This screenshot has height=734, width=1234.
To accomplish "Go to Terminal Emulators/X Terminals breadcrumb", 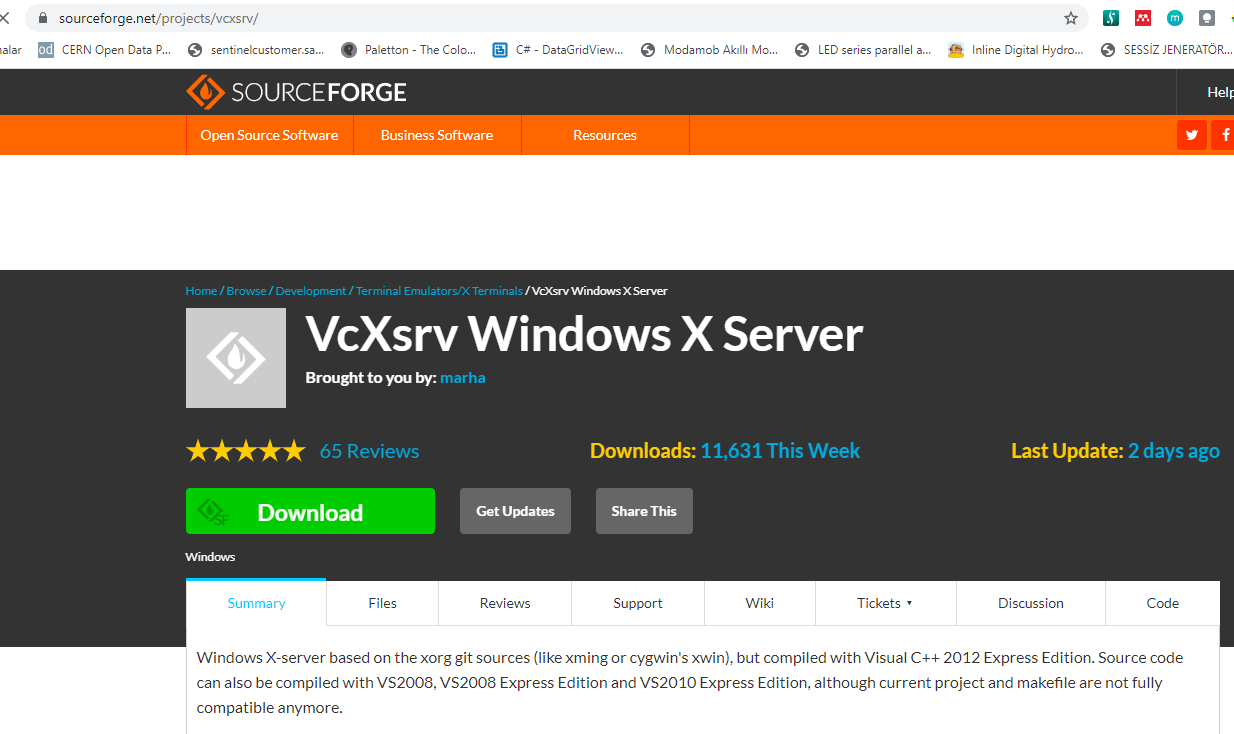I will tap(439, 291).
